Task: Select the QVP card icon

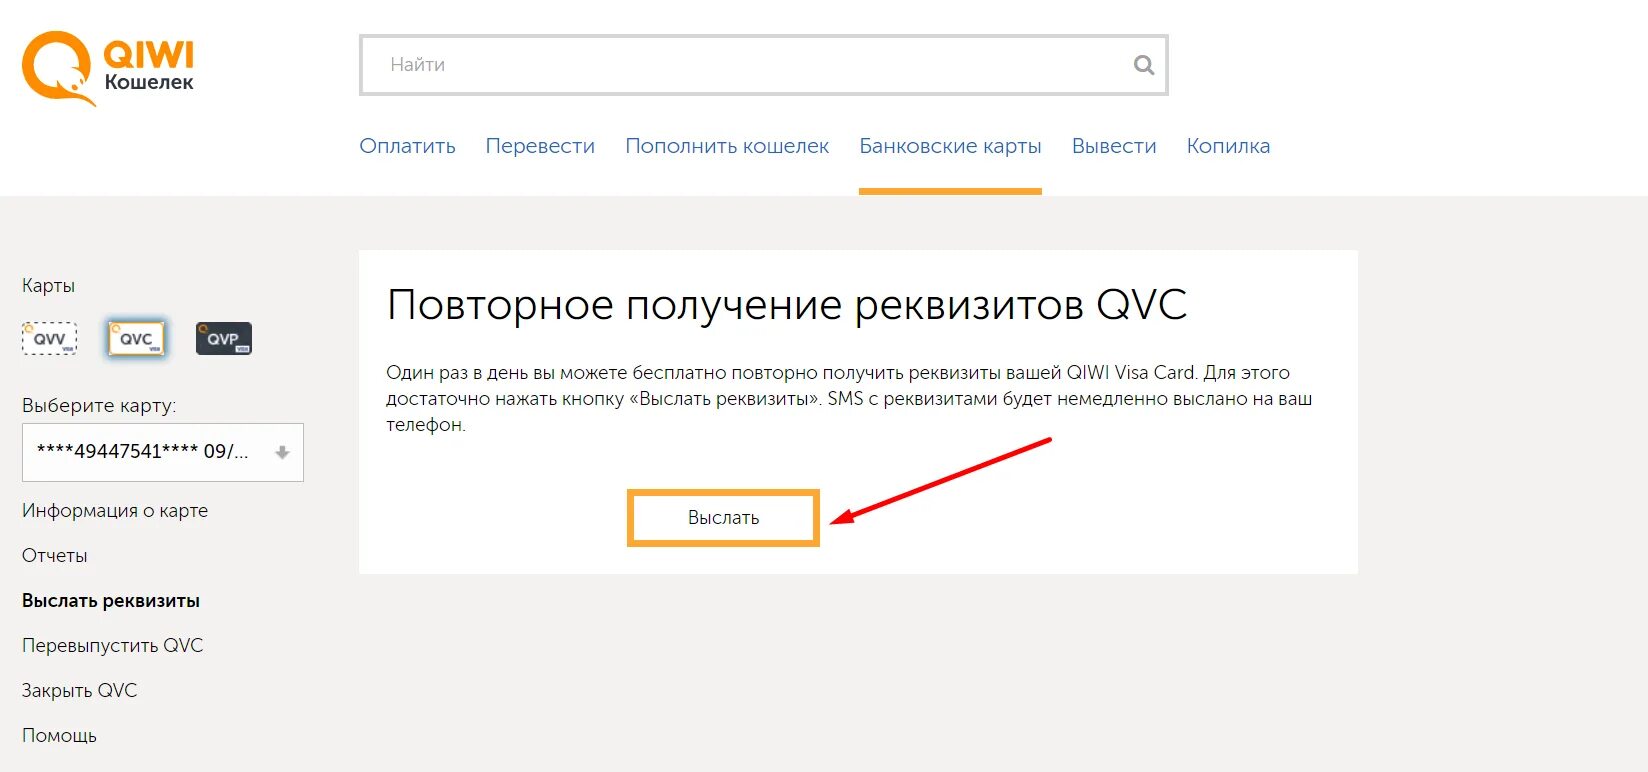Action: (223, 339)
